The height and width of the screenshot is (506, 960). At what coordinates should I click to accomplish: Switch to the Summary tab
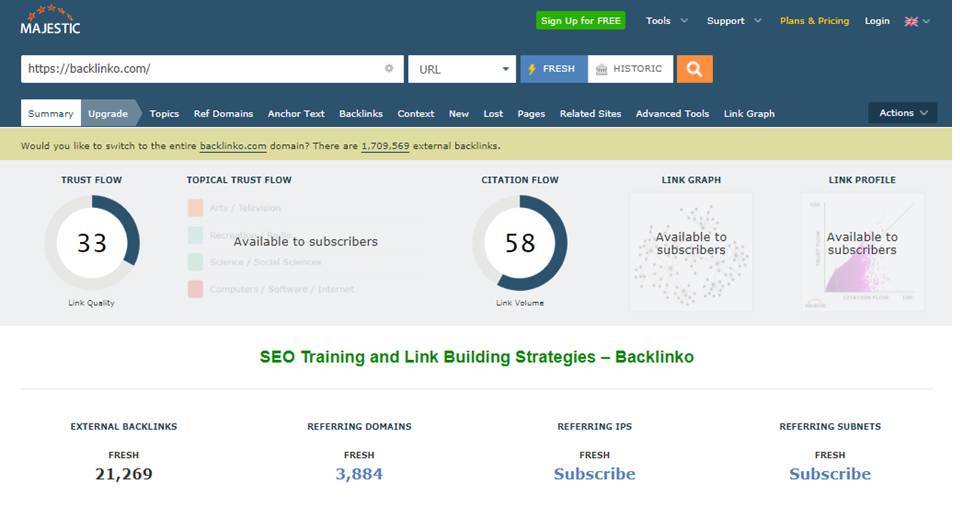[x=51, y=113]
